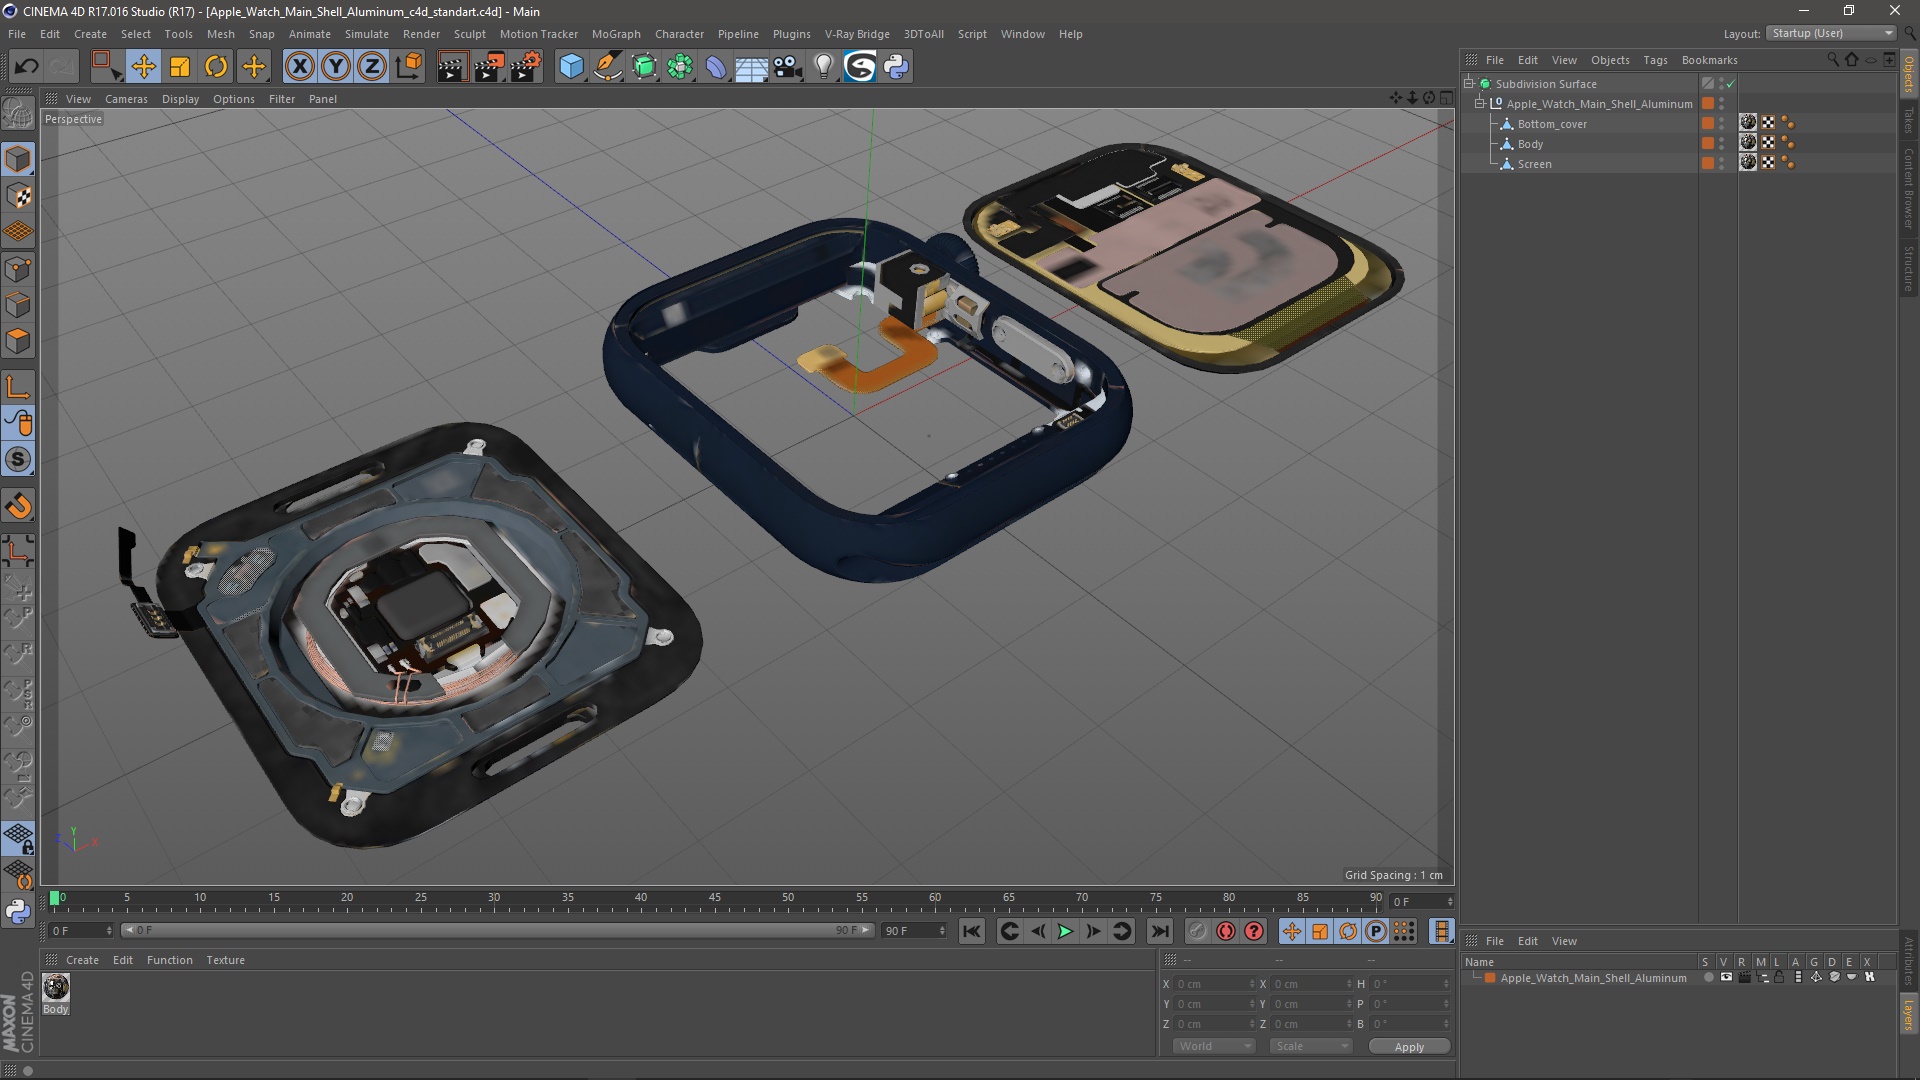This screenshot has height=1080, width=1920.
Task: Toggle Body visibility dots
Action: click(x=1721, y=144)
